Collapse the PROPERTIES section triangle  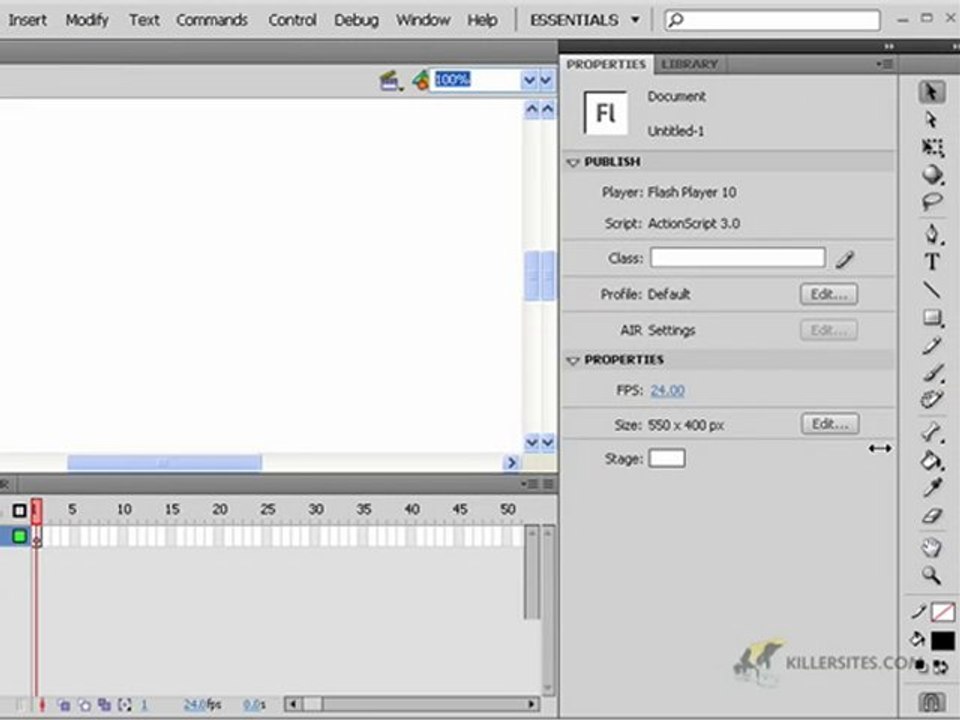573,360
